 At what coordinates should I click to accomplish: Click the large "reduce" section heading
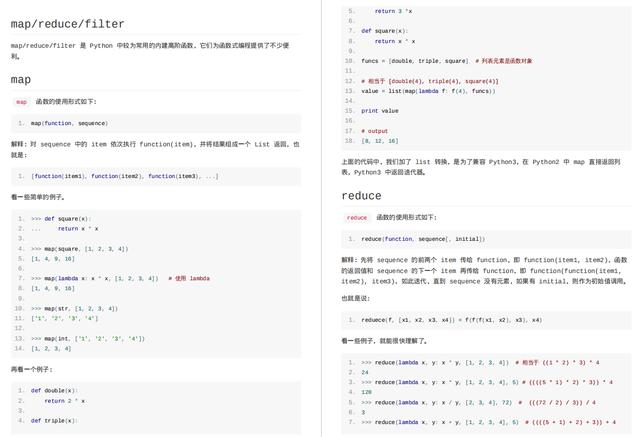361,196
